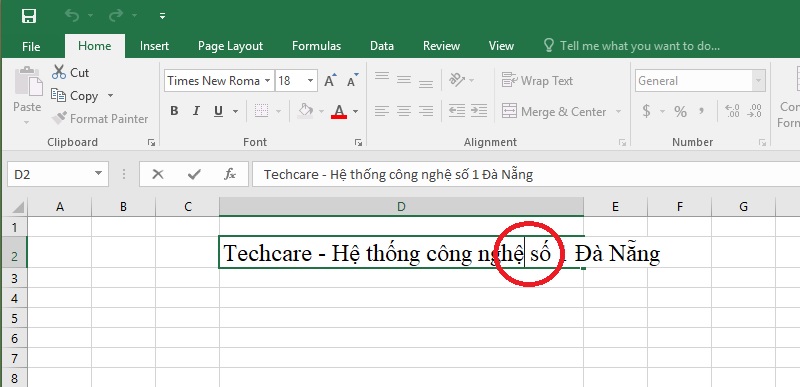This screenshot has width=800, height=387.
Task: Select column D header
Action: tap(402, 207)
